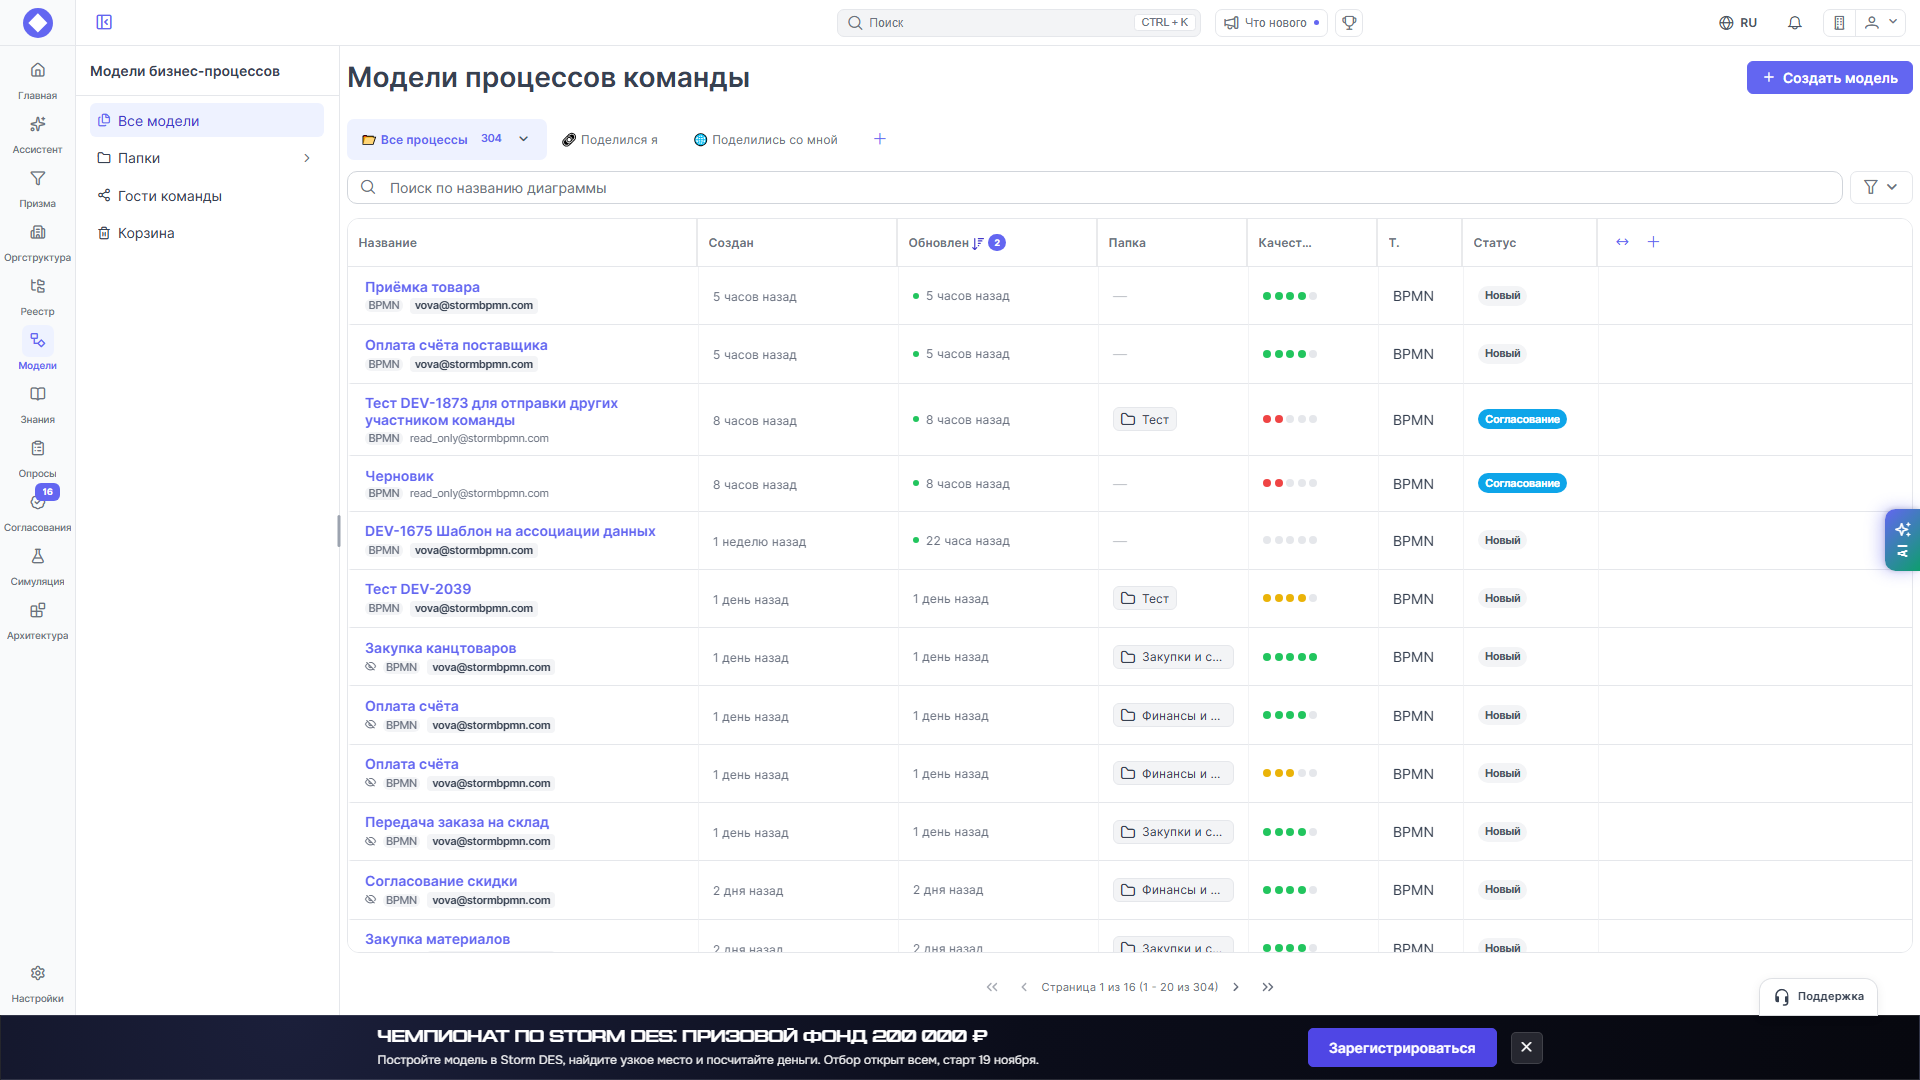Open the Опросы clipboard icon

pyautogui.click(x=37, y=448)
